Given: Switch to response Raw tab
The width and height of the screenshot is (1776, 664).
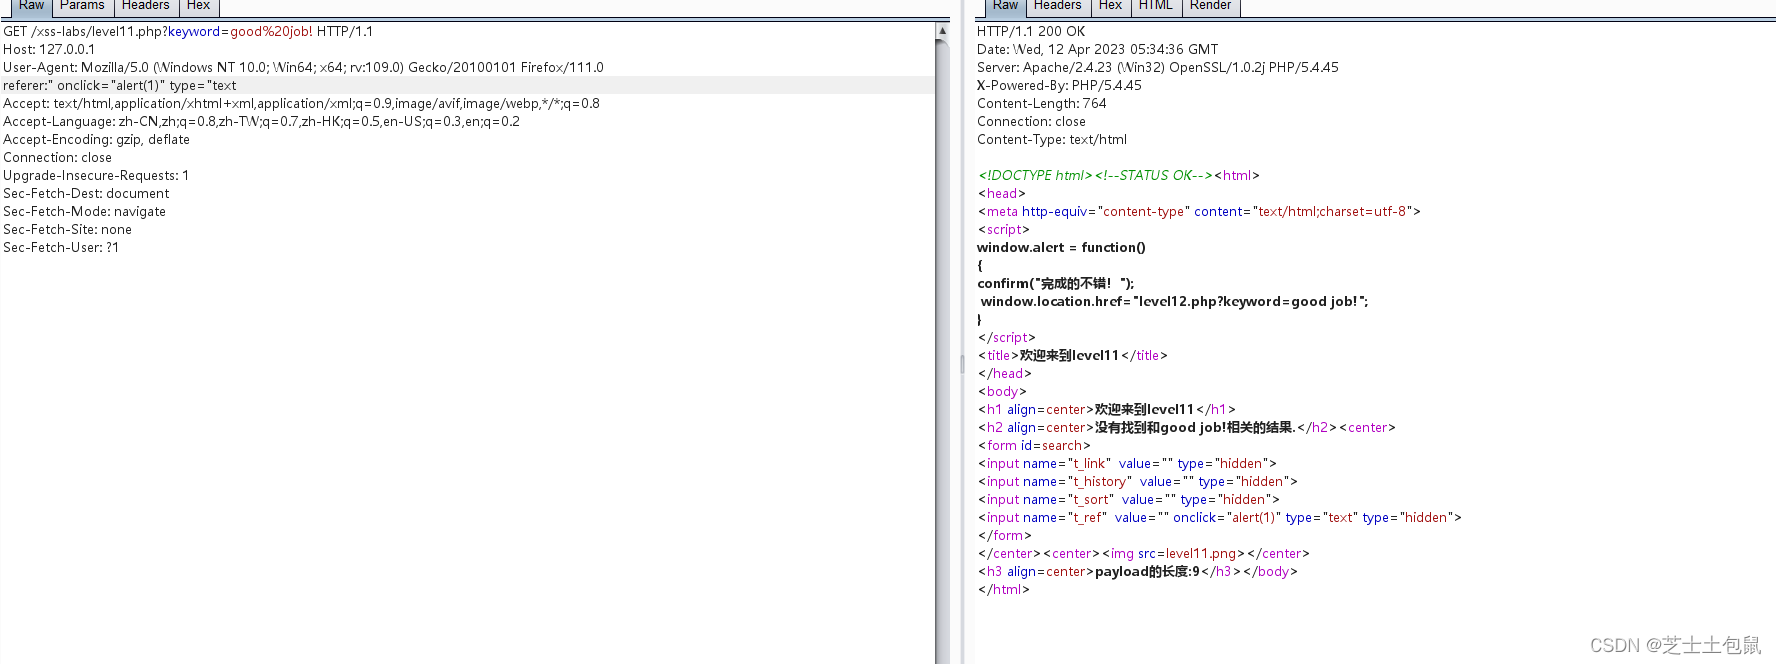Looking at the screenshot, I should click(x=1005, y=6).
